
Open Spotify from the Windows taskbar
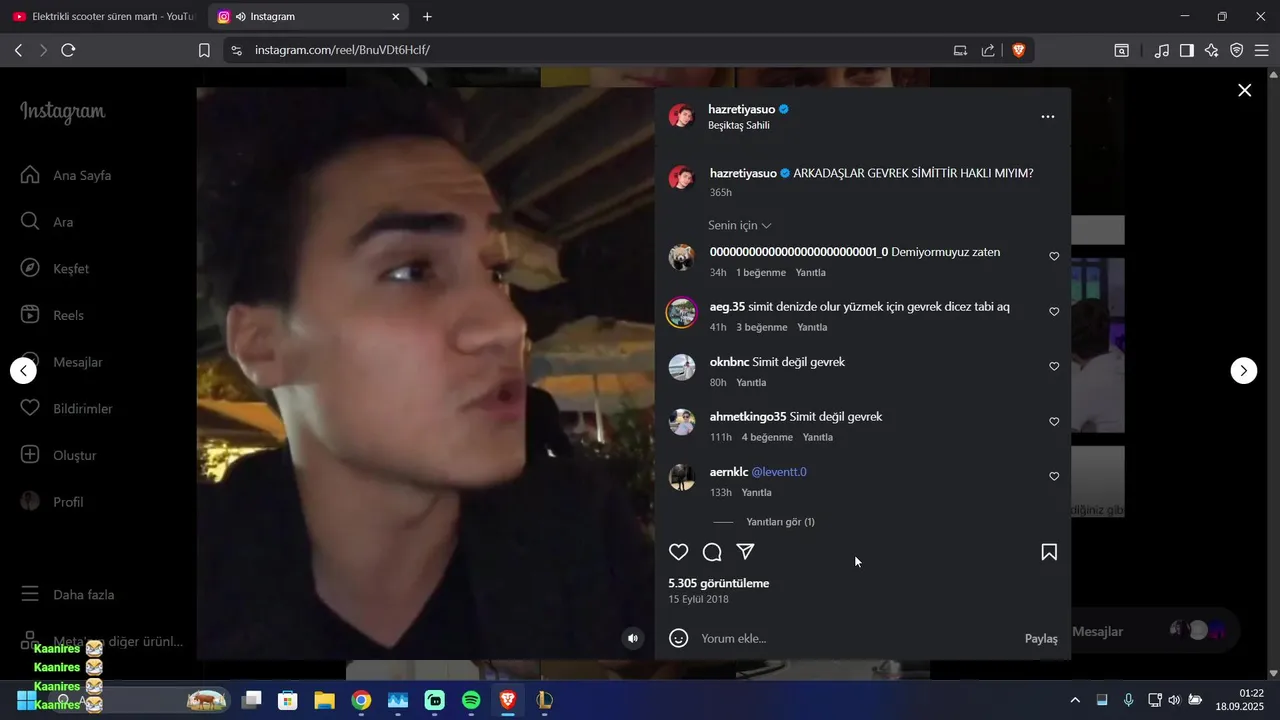coord(471,700)
